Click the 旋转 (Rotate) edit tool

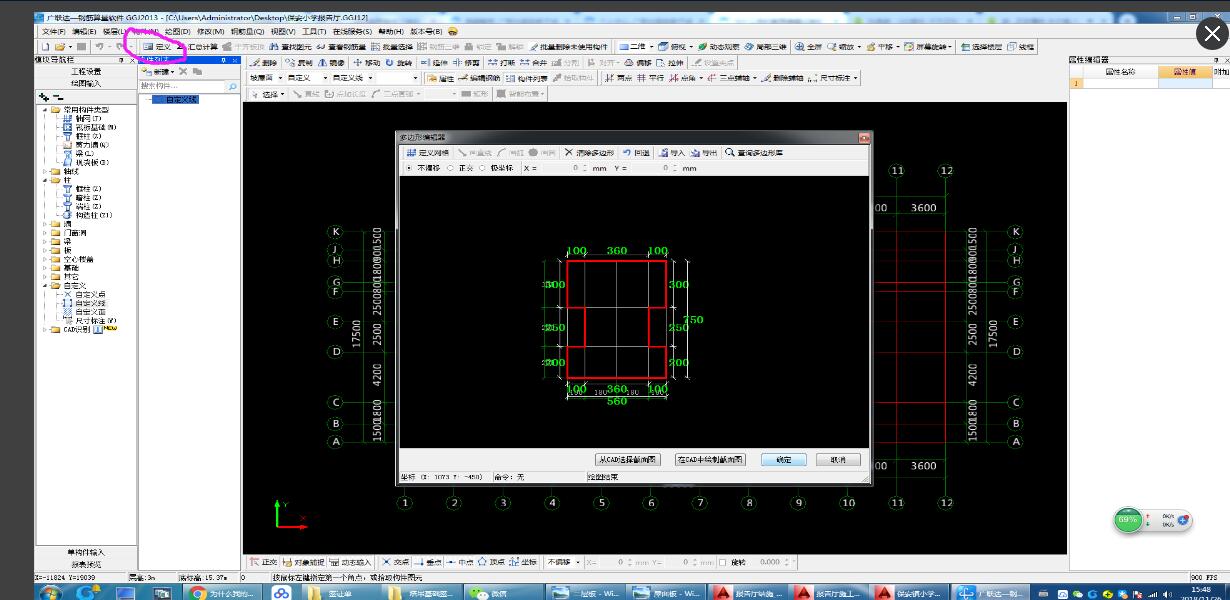click(x=398, y=62)
